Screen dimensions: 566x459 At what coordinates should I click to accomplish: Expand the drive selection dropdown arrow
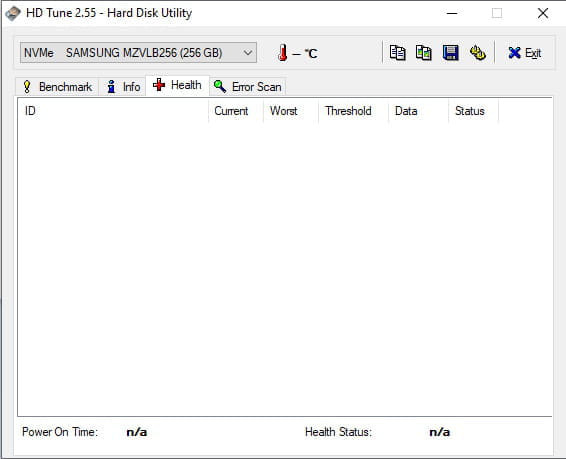(x=248, y=53)
